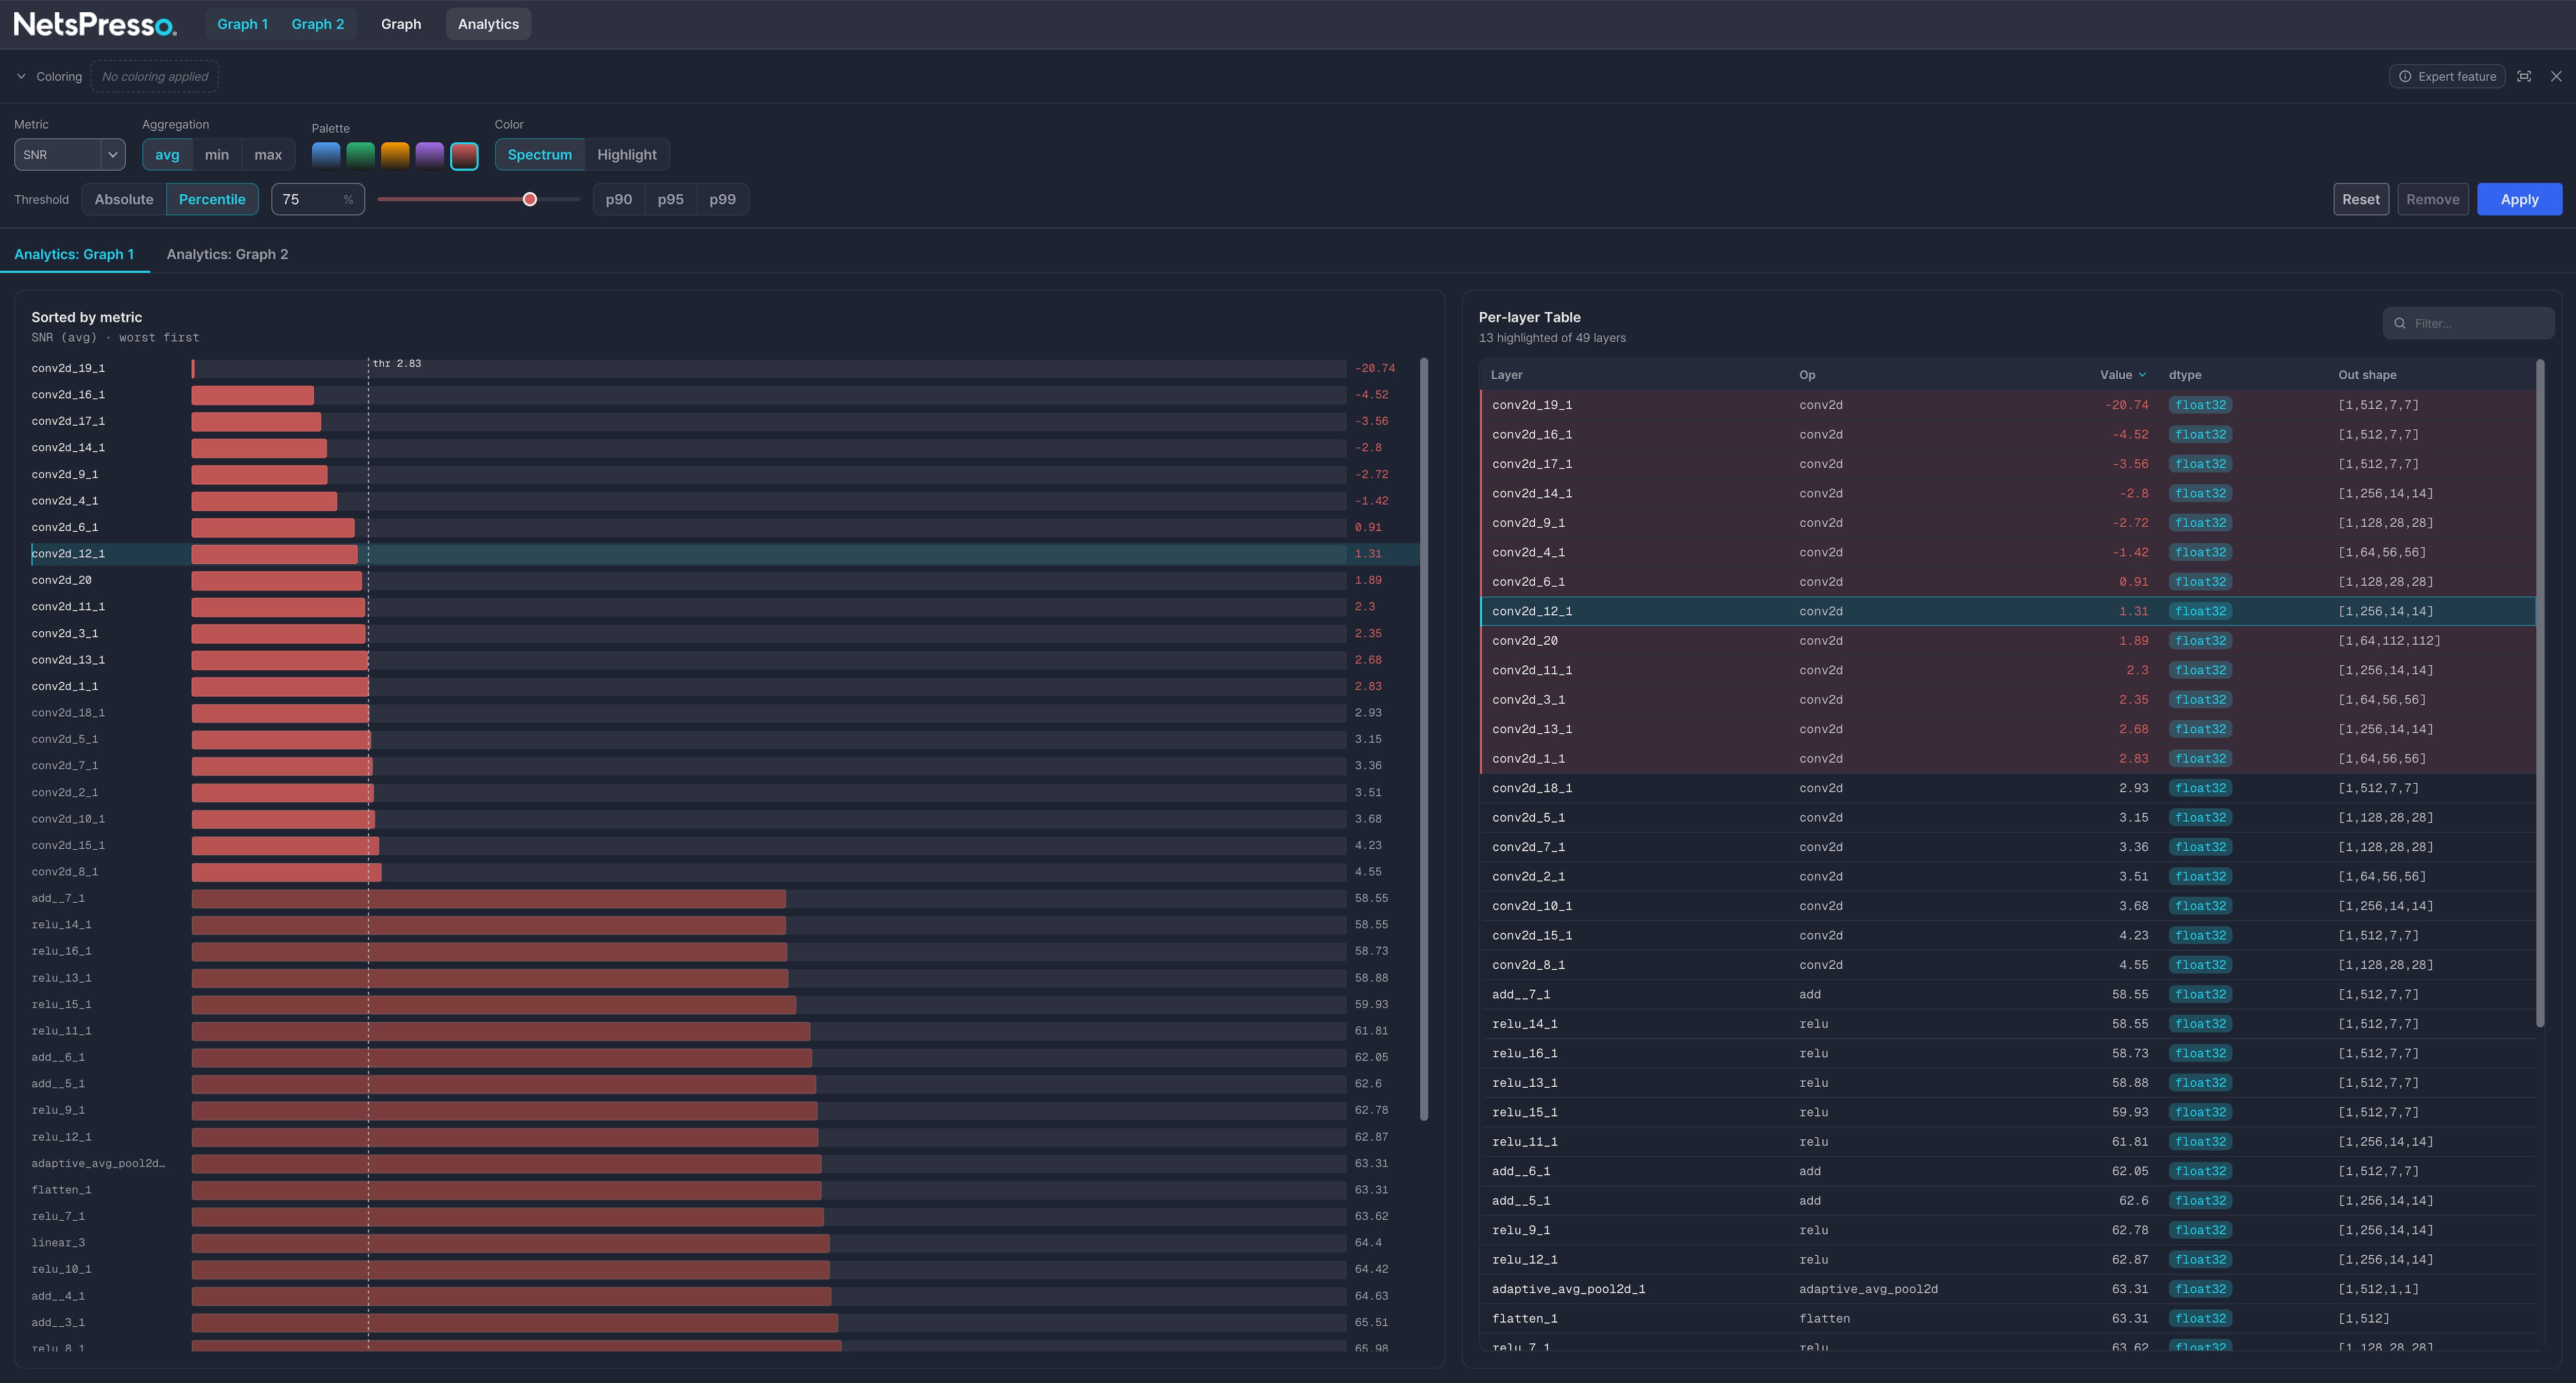Close the coloring panel with X
This screenshot has width=2576, height=1383.
tap(2556, 76)
